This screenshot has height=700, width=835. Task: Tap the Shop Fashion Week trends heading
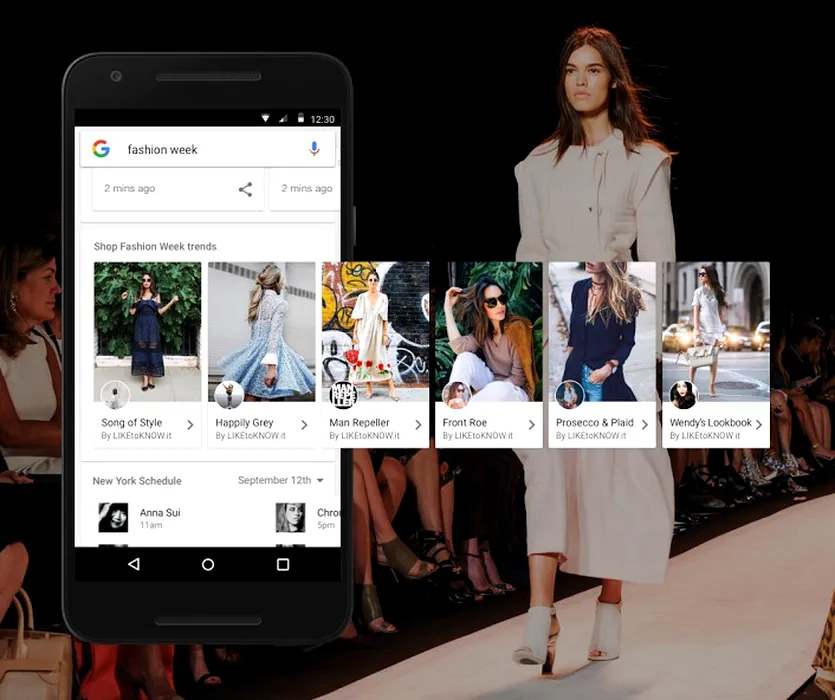coord(155,246)
